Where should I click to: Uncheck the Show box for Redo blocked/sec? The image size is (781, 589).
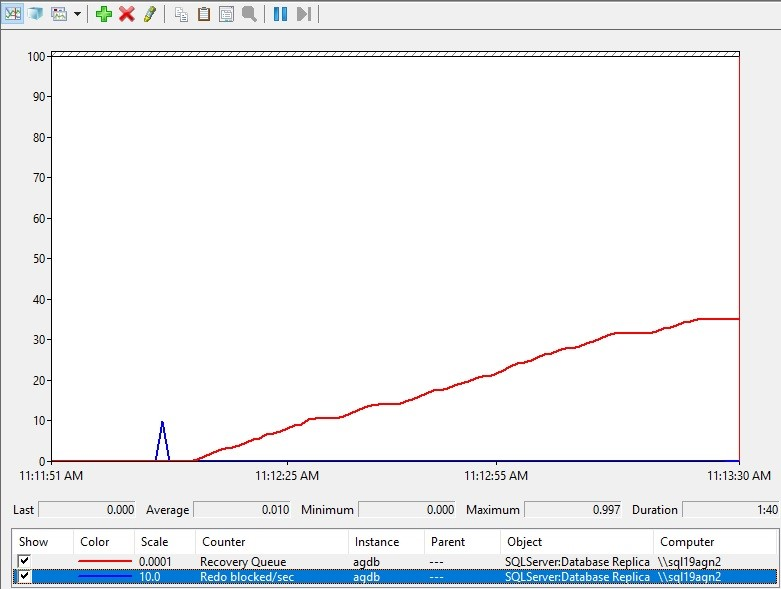[24, 577]
